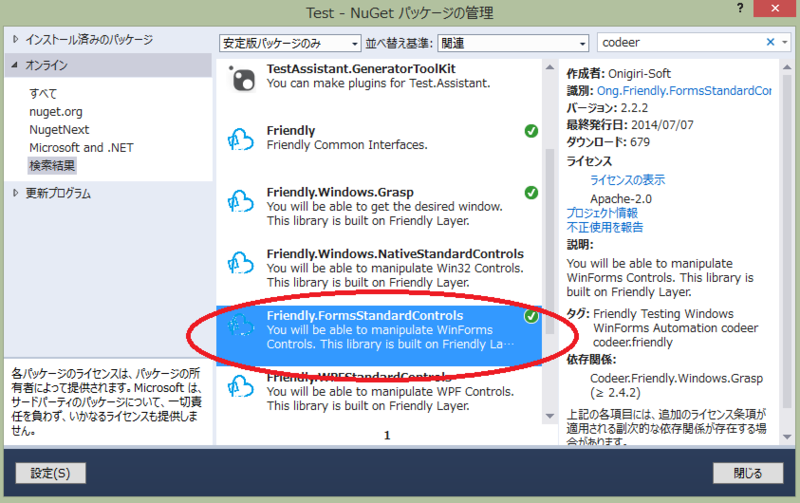The height and width of the screenshot is (503, 800).
Task: Expand インストール済みのパッケージ section
Action: click(x=15, y=39)
